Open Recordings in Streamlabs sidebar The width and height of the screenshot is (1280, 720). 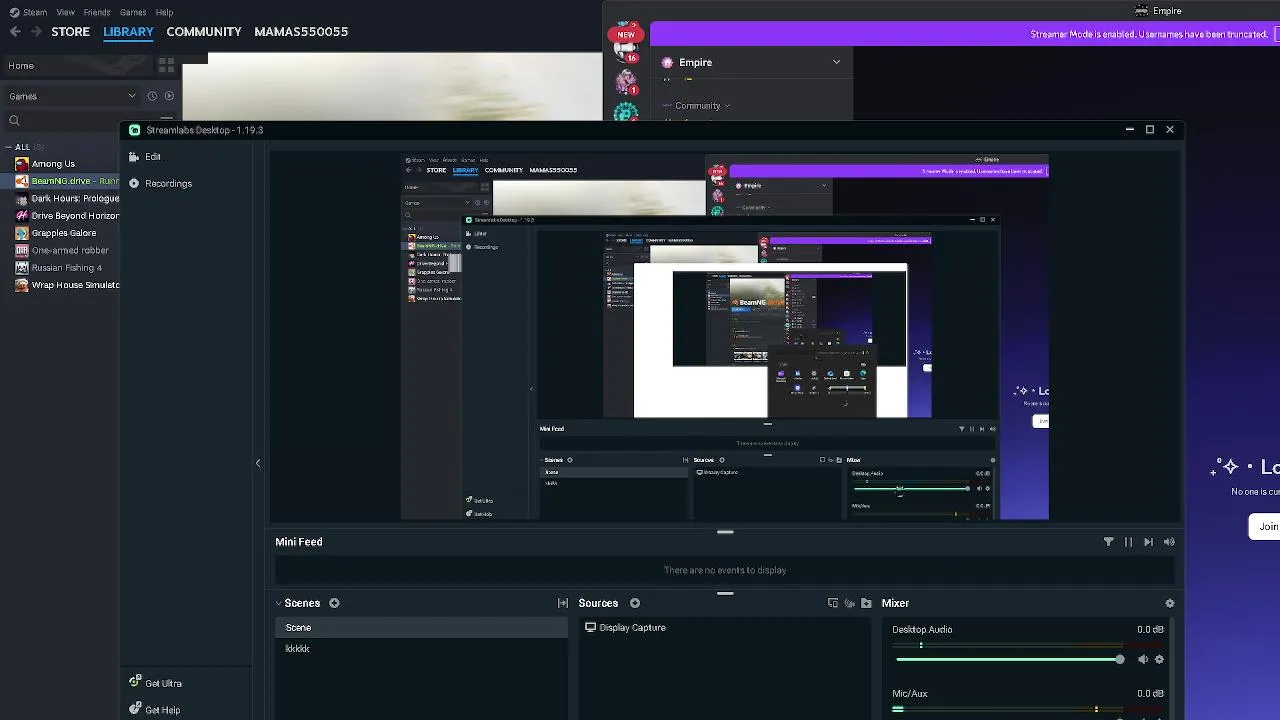click(x=160, y=184)
